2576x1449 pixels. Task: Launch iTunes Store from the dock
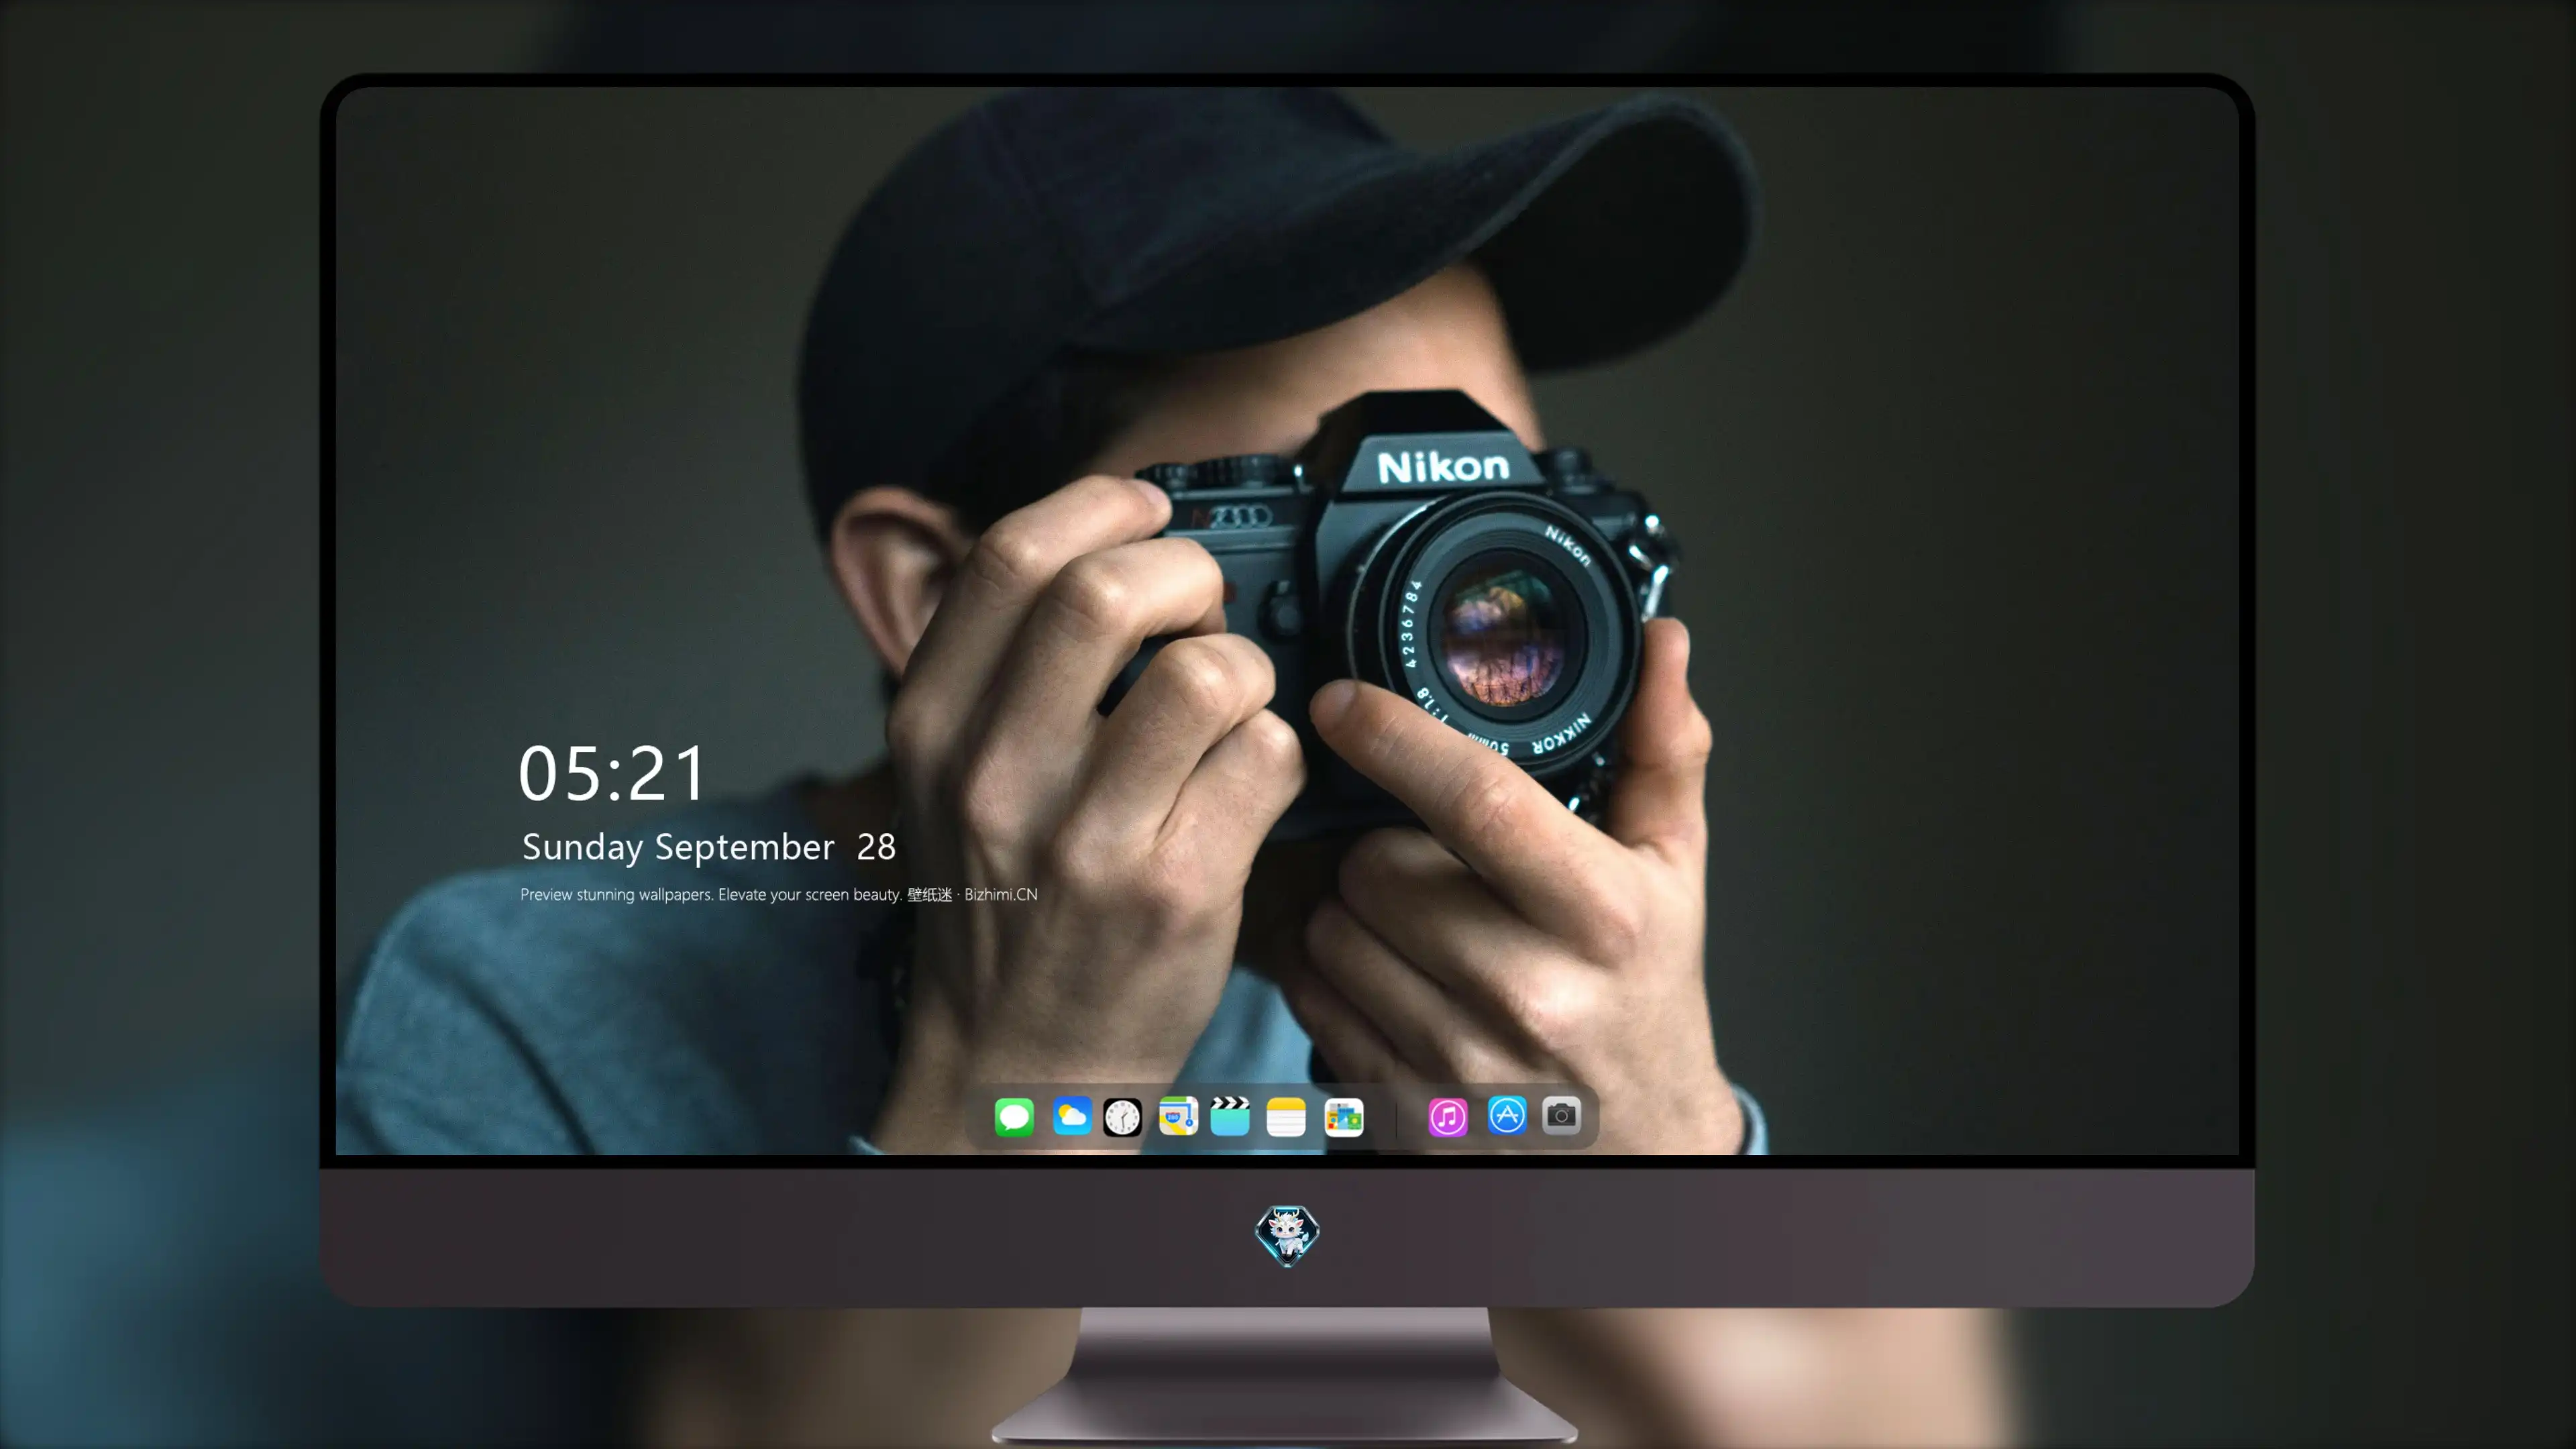[x=1448, y=1116]
